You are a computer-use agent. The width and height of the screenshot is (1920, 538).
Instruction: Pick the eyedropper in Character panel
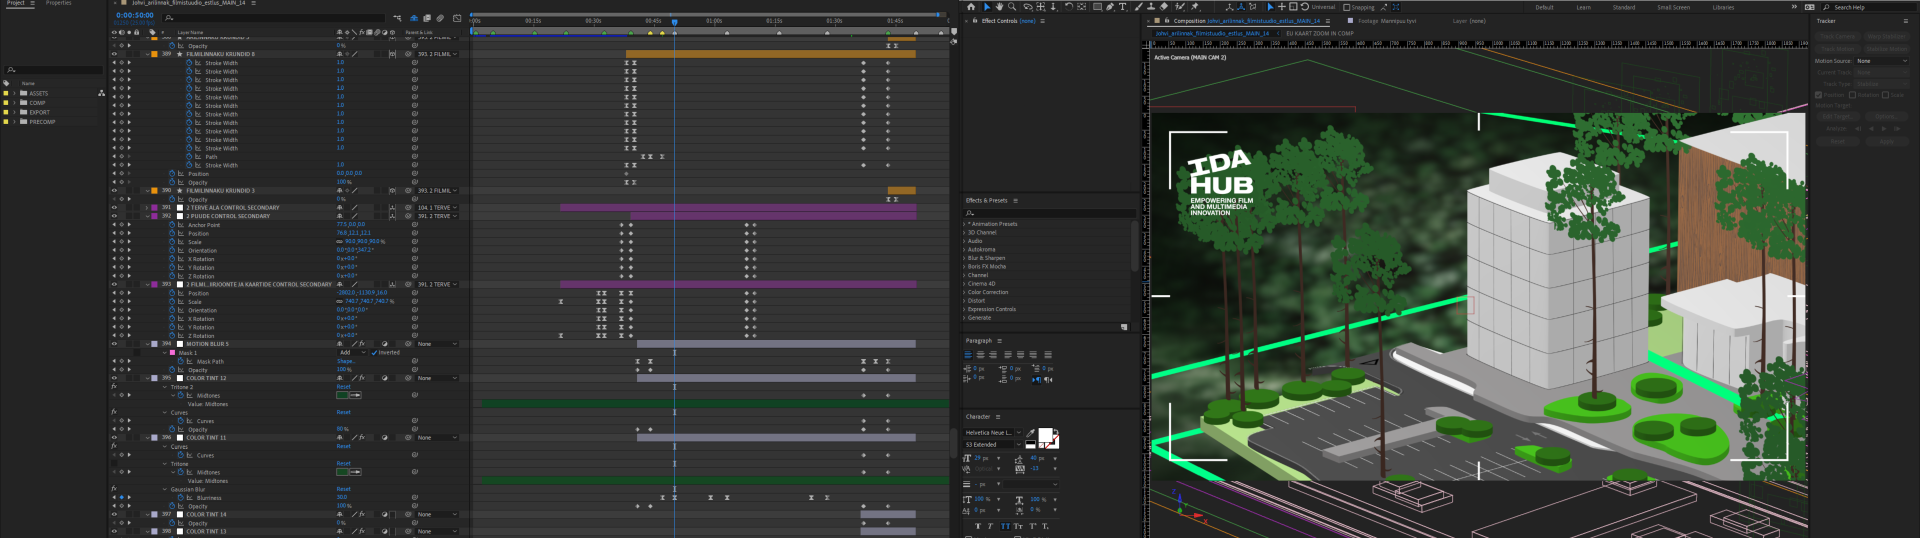(1030, 433)
